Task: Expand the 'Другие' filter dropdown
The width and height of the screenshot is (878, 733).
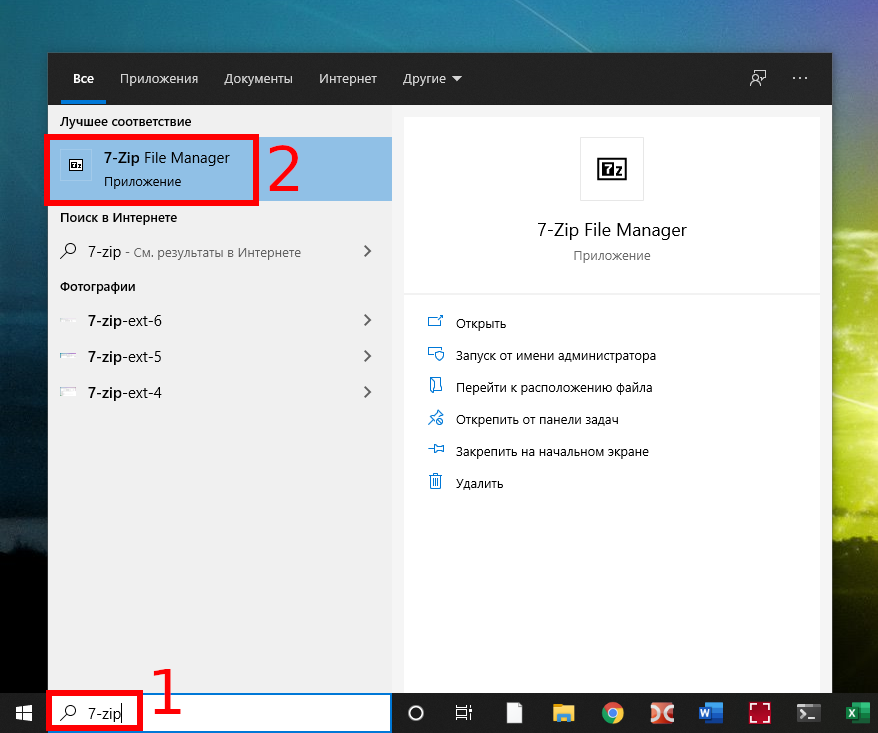Action: [432, 79]
